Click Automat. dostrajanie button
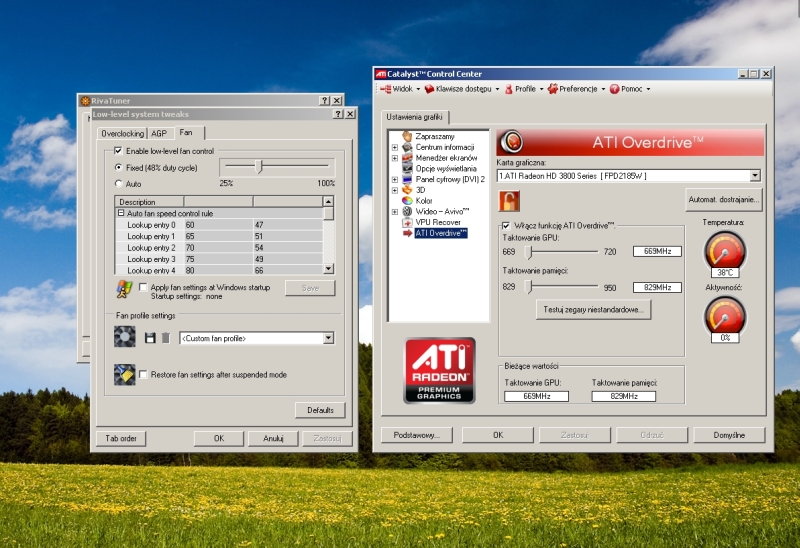Viewport: 800px width, 548px height. click(x=724, y=200)
